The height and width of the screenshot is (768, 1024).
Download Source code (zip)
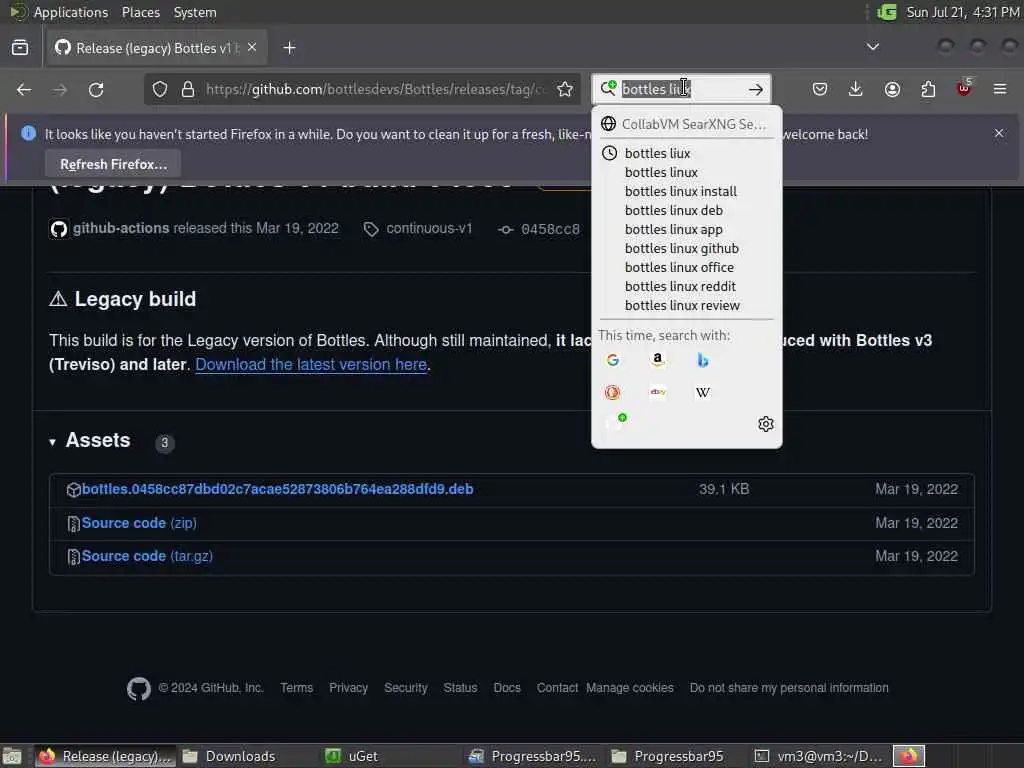point(139,523)
